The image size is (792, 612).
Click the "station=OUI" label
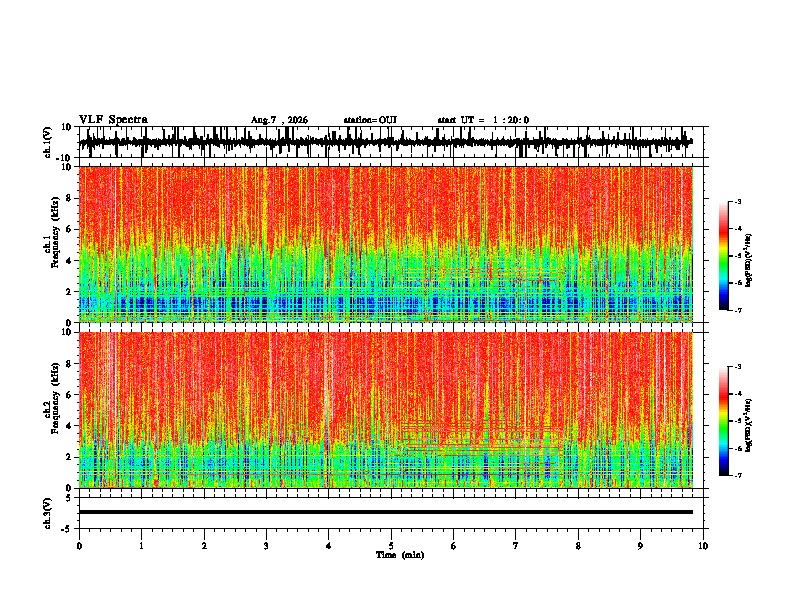point(370,120)
